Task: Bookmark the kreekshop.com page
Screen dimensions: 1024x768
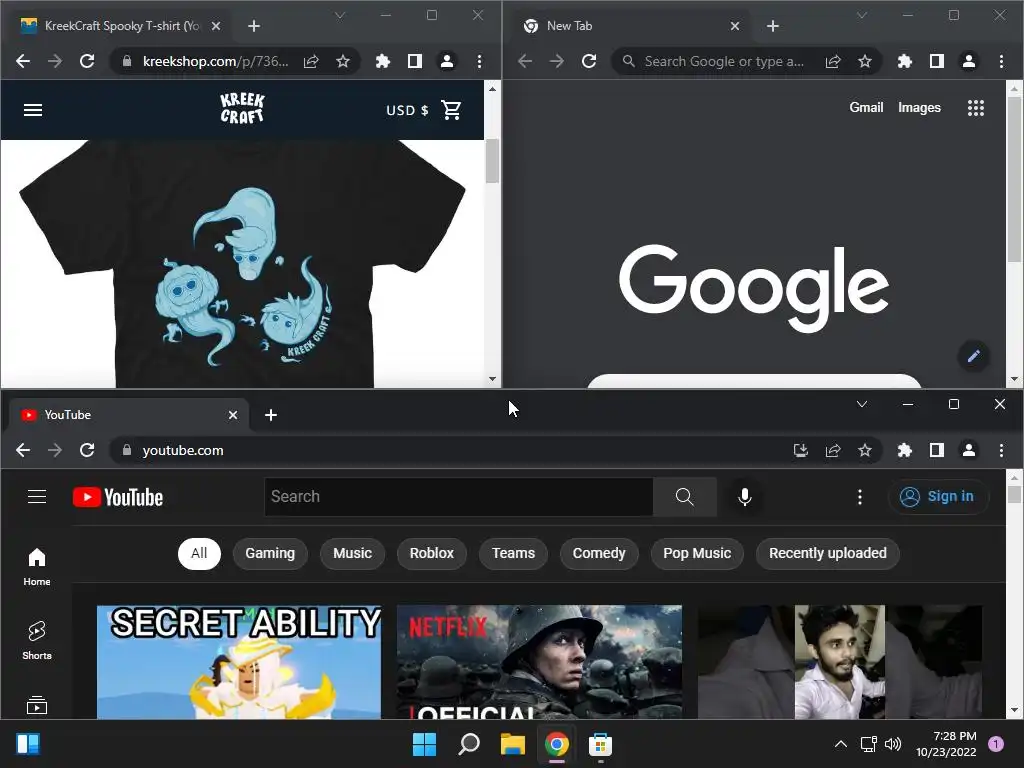Action: [343, 61]
